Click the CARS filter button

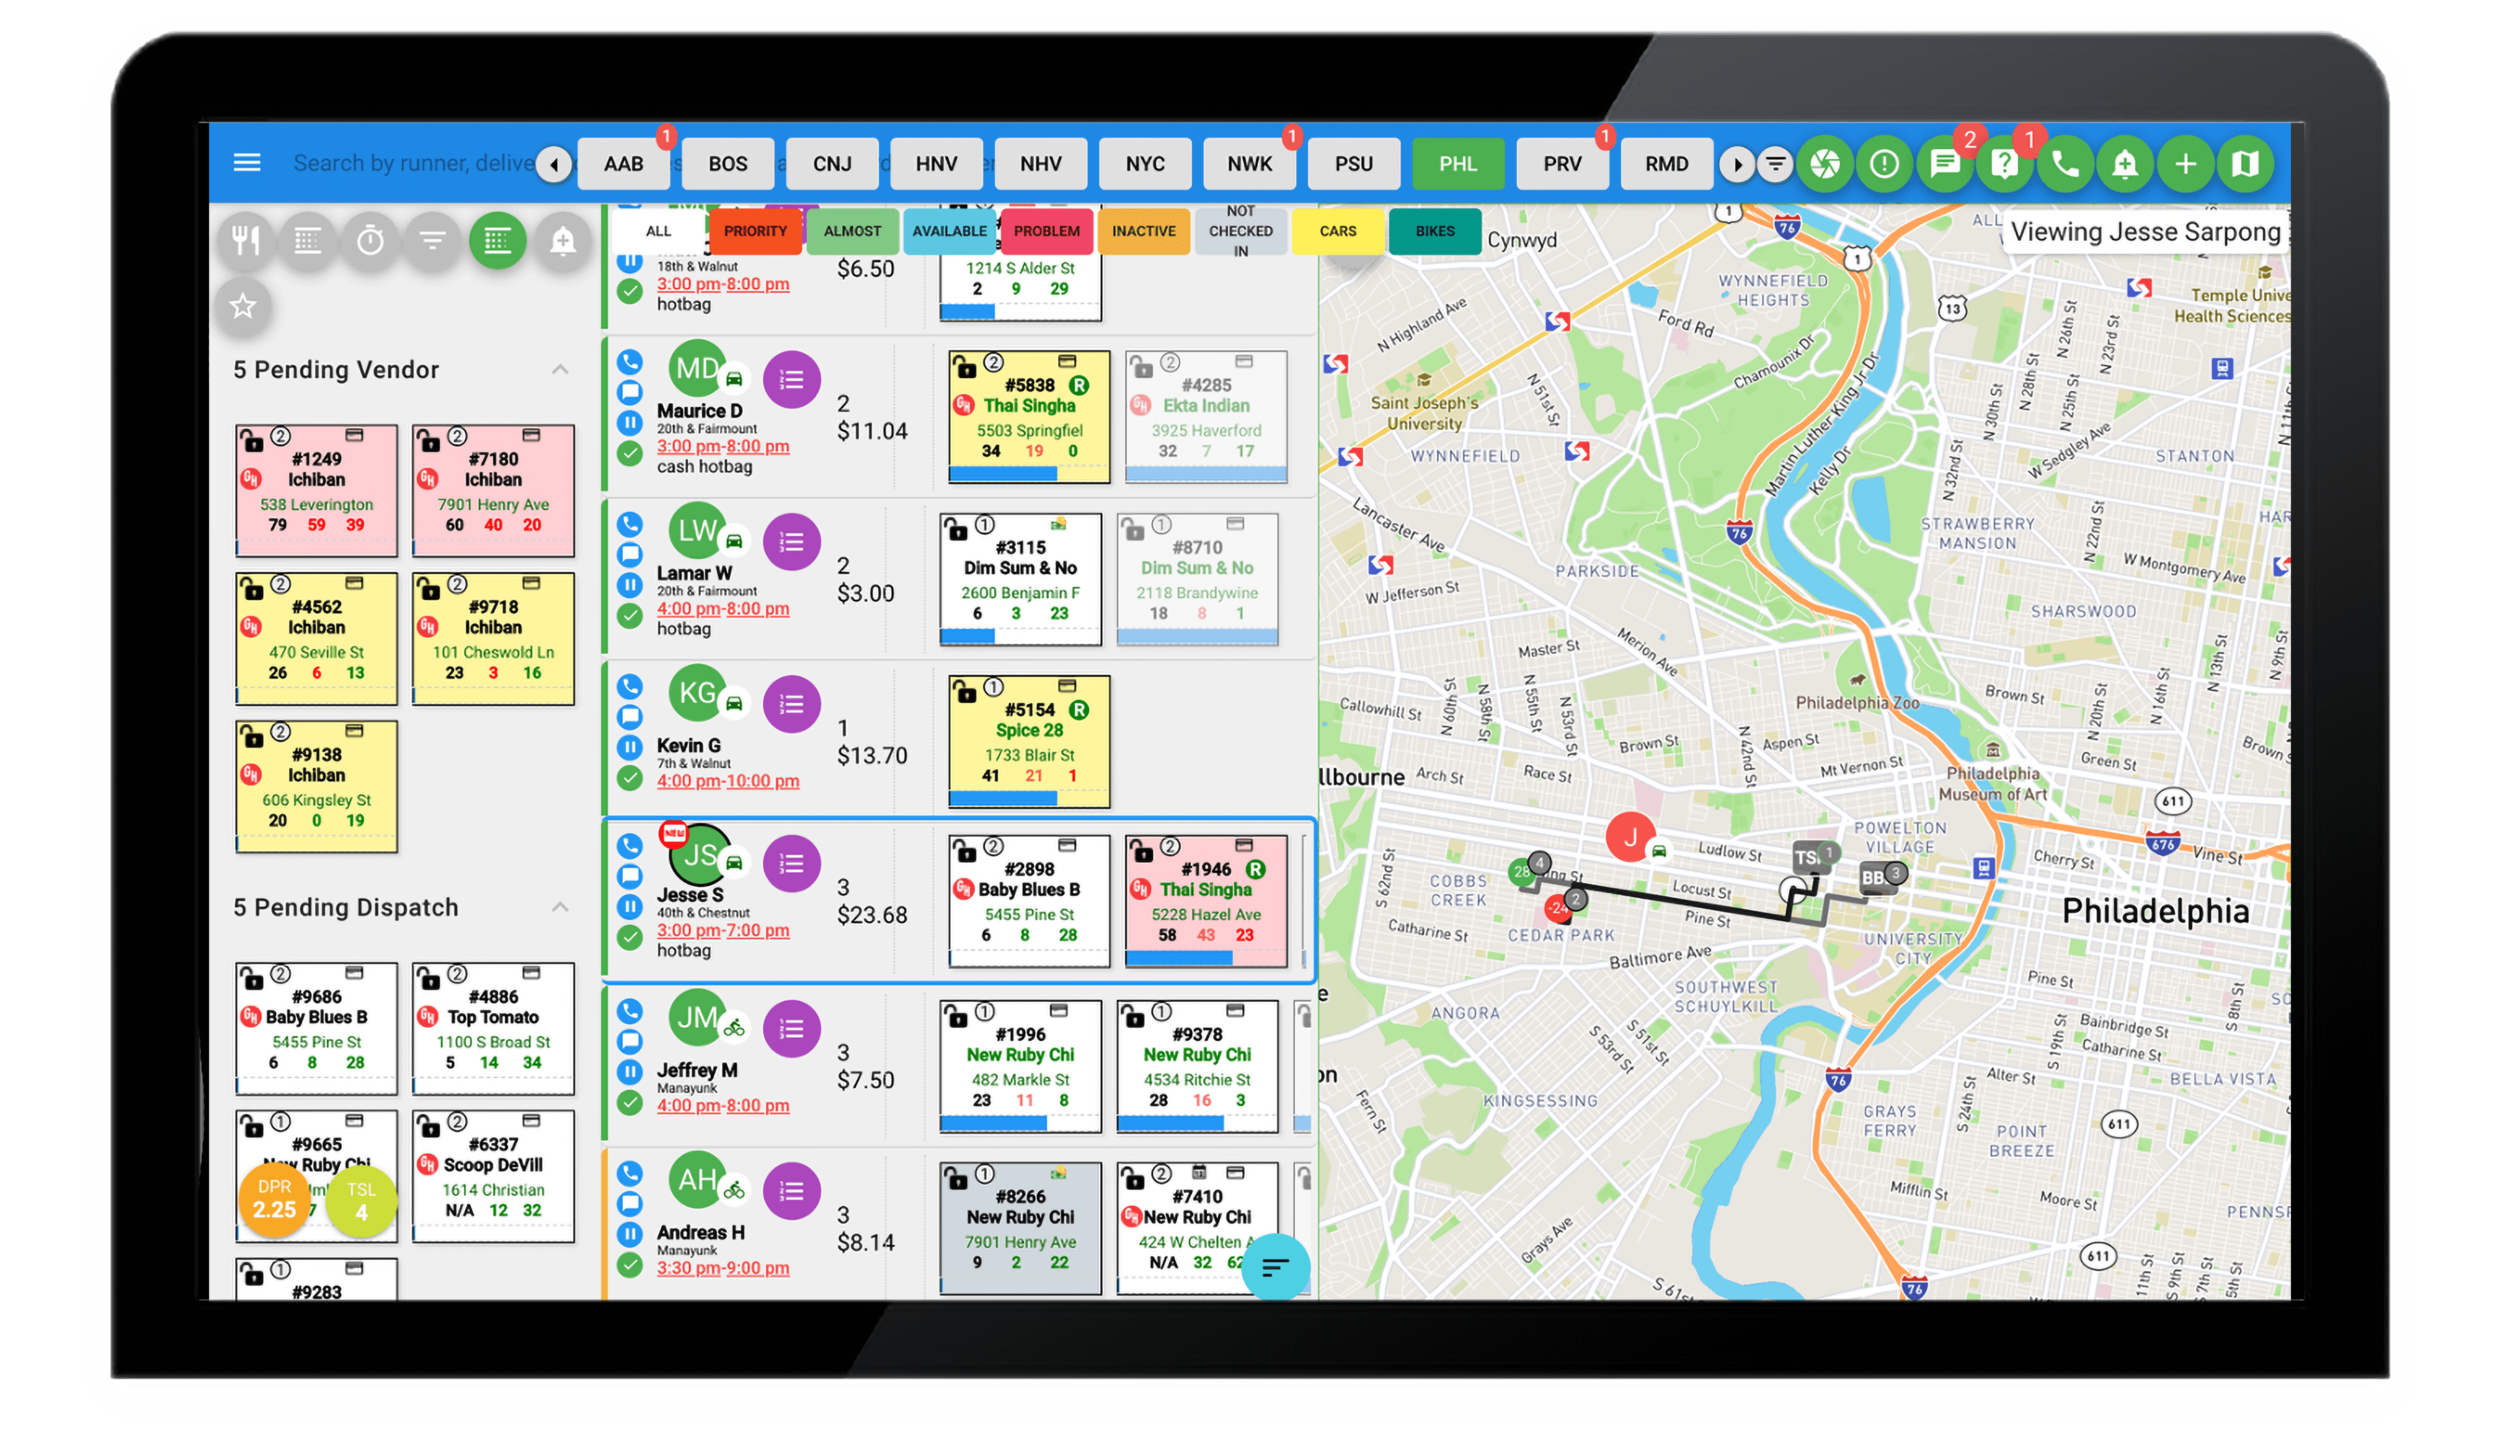pyautogui.click(x=1337, y=231)
